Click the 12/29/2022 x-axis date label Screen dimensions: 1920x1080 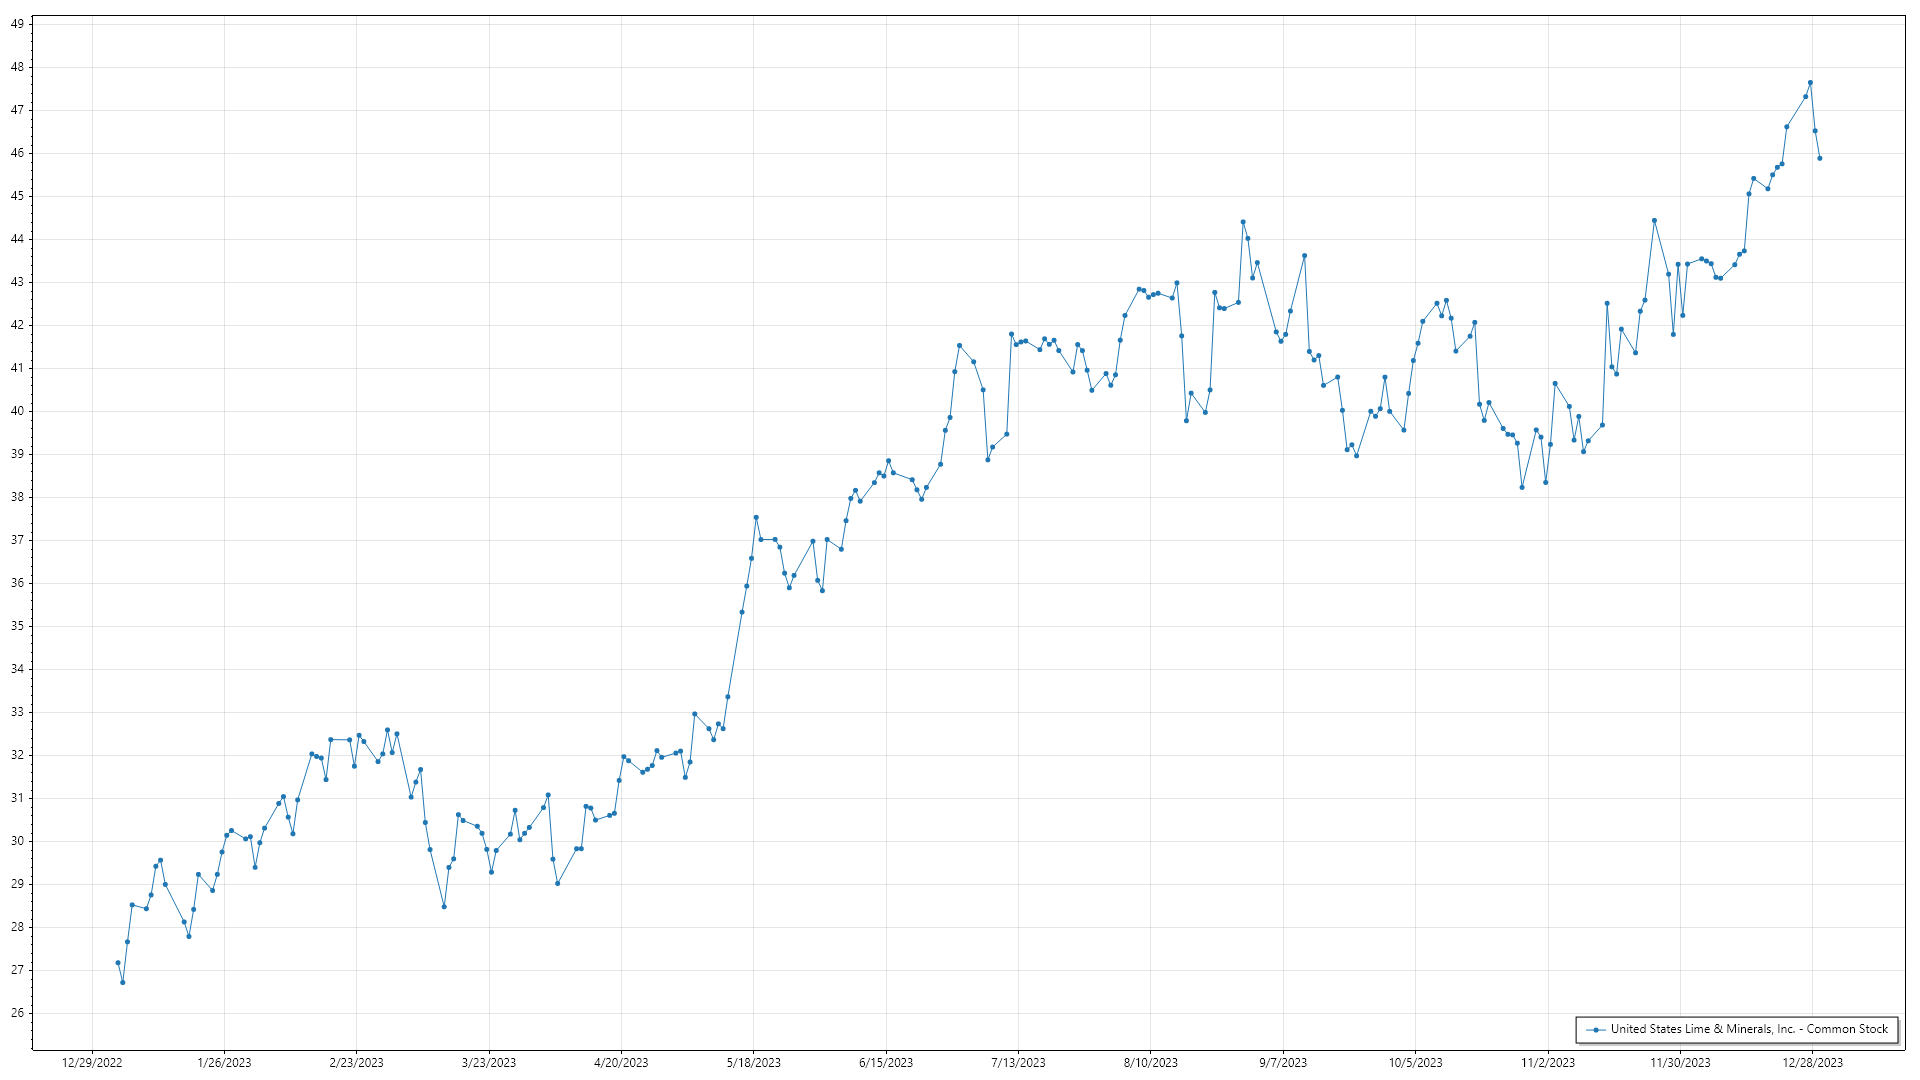pyautogui.click(x=92, y=1063)
